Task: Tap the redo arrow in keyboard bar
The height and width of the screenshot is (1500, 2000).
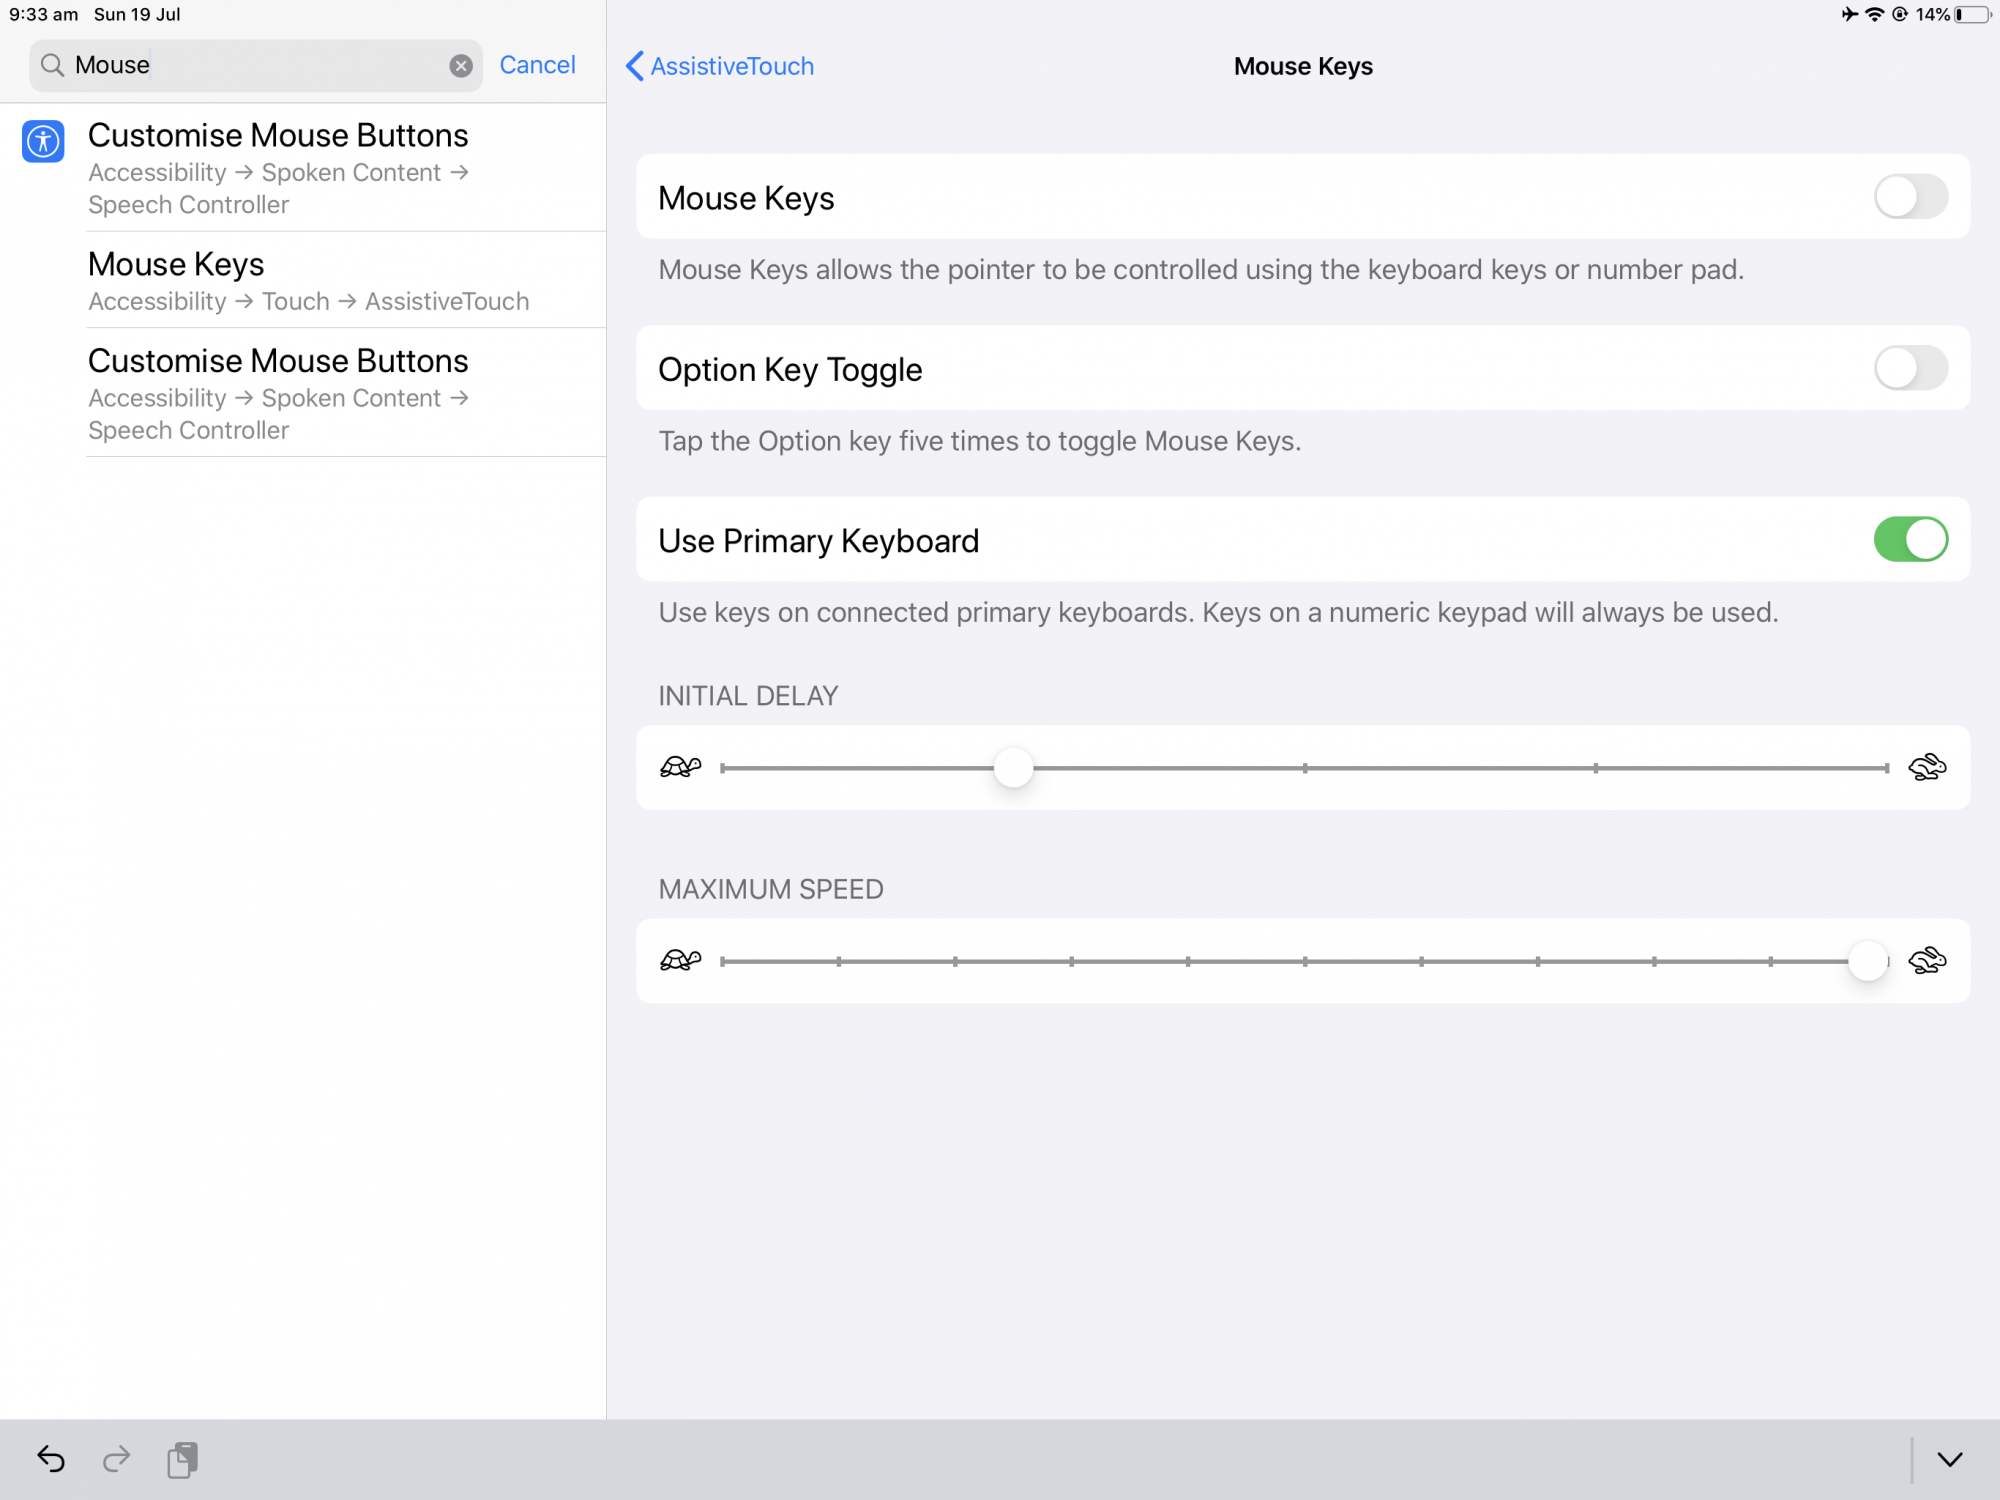Action: pyautogui.click(x=116, y=1459)
